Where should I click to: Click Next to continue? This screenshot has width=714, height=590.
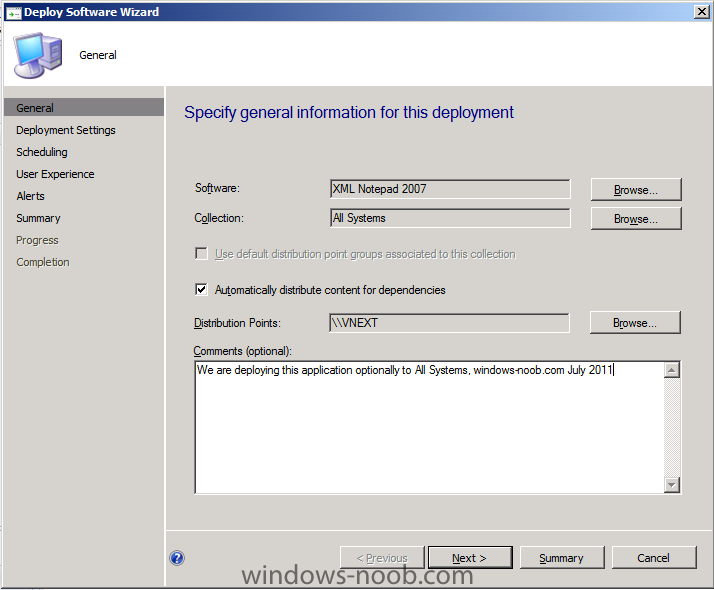[x=470, y=558]
